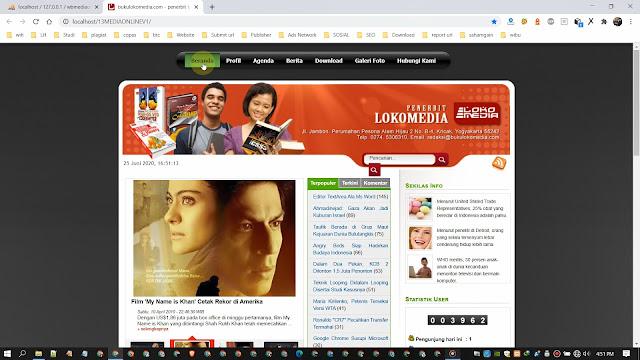Open the 'SEO' bookmark folder
This screenshot has height=360, width=640.
click(x=366, y=35)
